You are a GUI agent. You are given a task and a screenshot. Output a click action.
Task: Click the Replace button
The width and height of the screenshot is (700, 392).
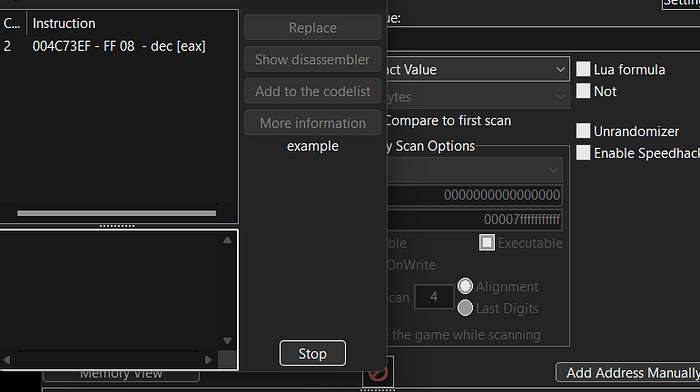(x=312, y=28)
